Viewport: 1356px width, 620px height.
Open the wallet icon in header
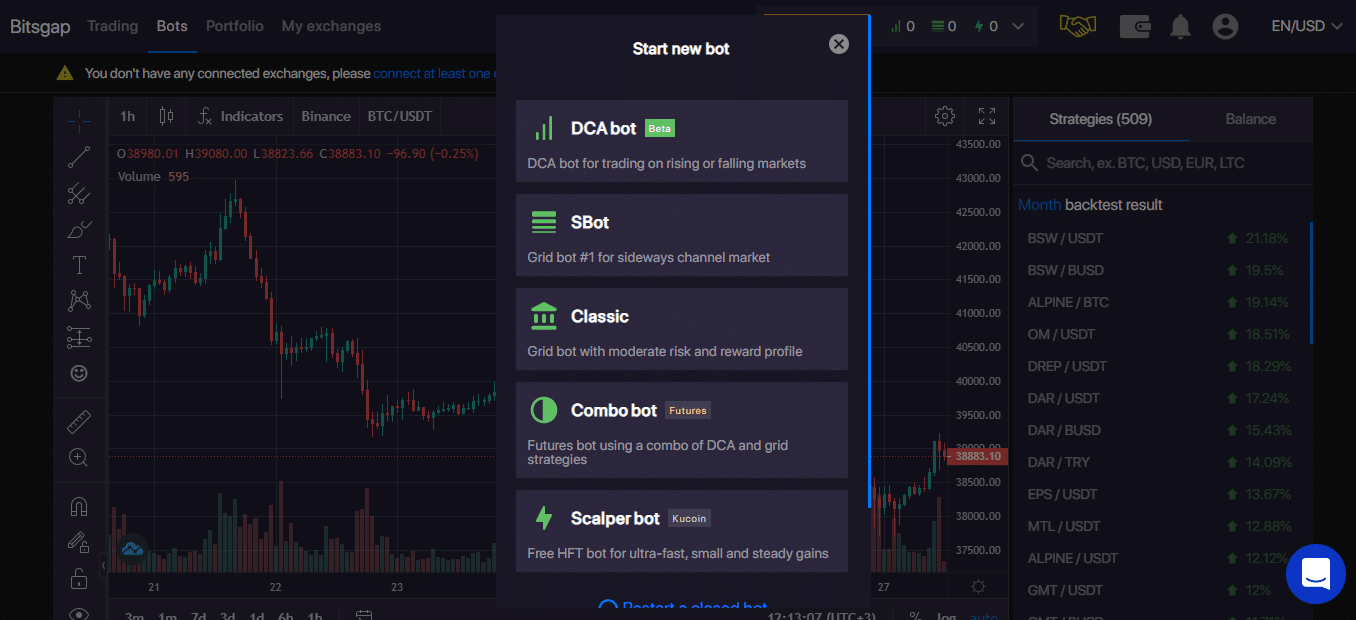point(1134,26)
